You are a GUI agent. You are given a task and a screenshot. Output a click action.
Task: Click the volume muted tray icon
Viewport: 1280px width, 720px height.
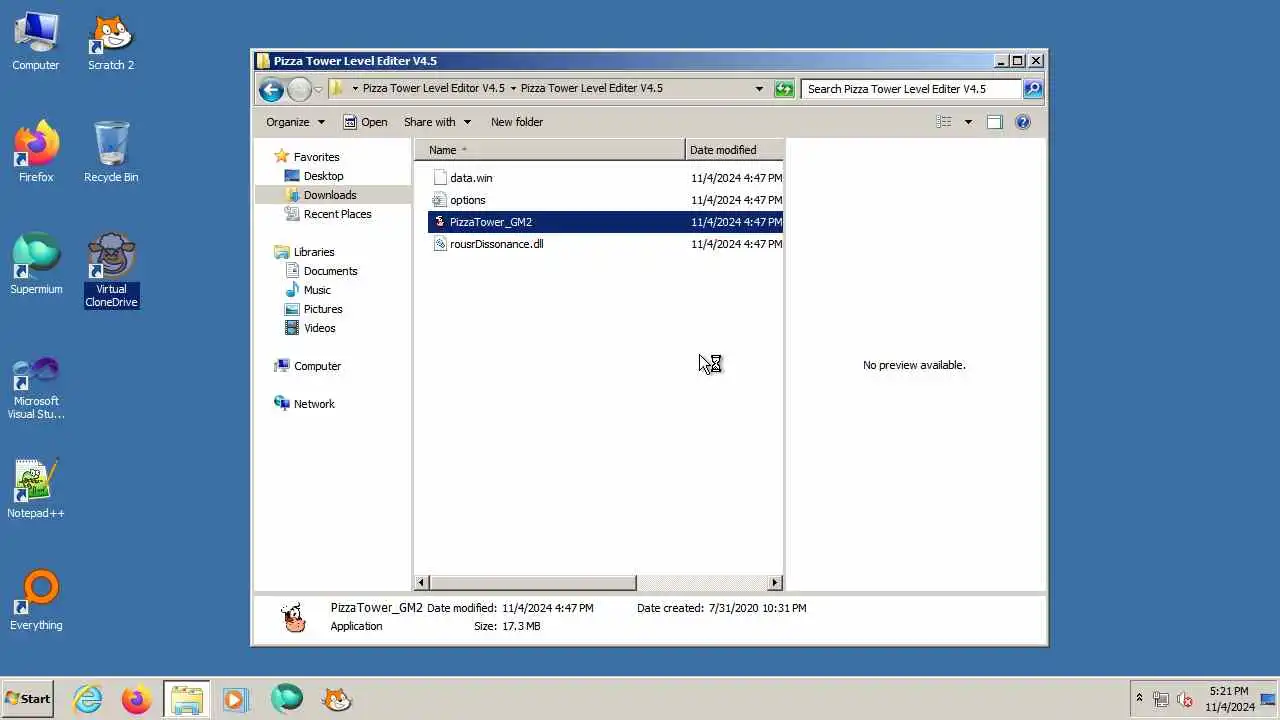point(1185,700)
